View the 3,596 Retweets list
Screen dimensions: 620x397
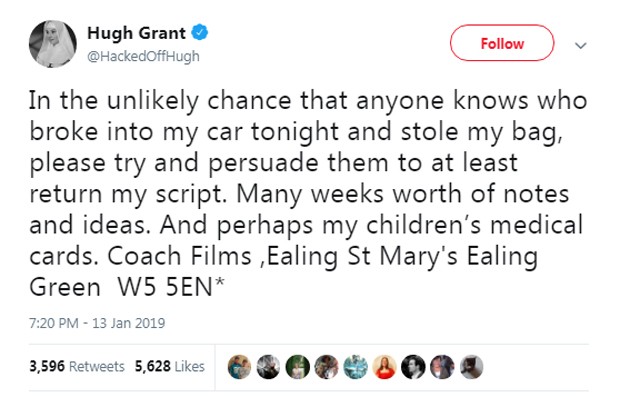[77, 366]
